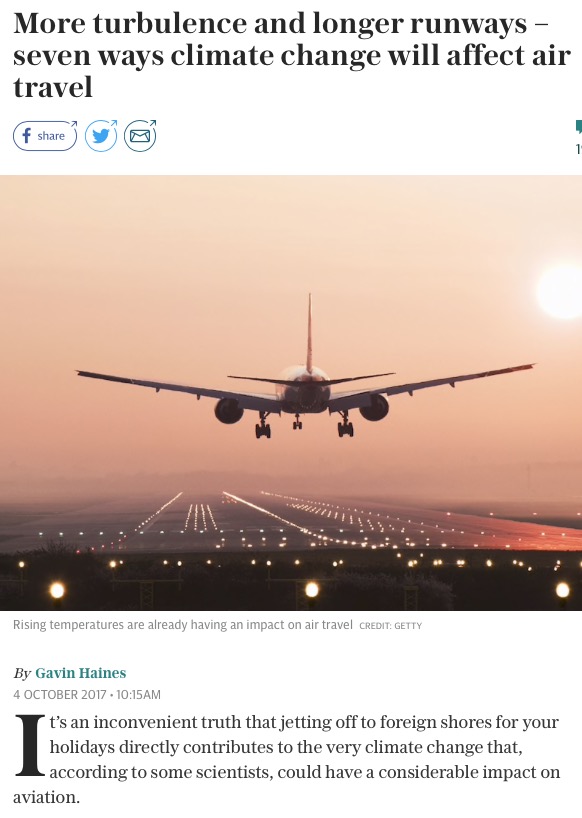This screenshot has width=582, height=818.
Task: Click the 'share' text label
Action: coord(51,136)
